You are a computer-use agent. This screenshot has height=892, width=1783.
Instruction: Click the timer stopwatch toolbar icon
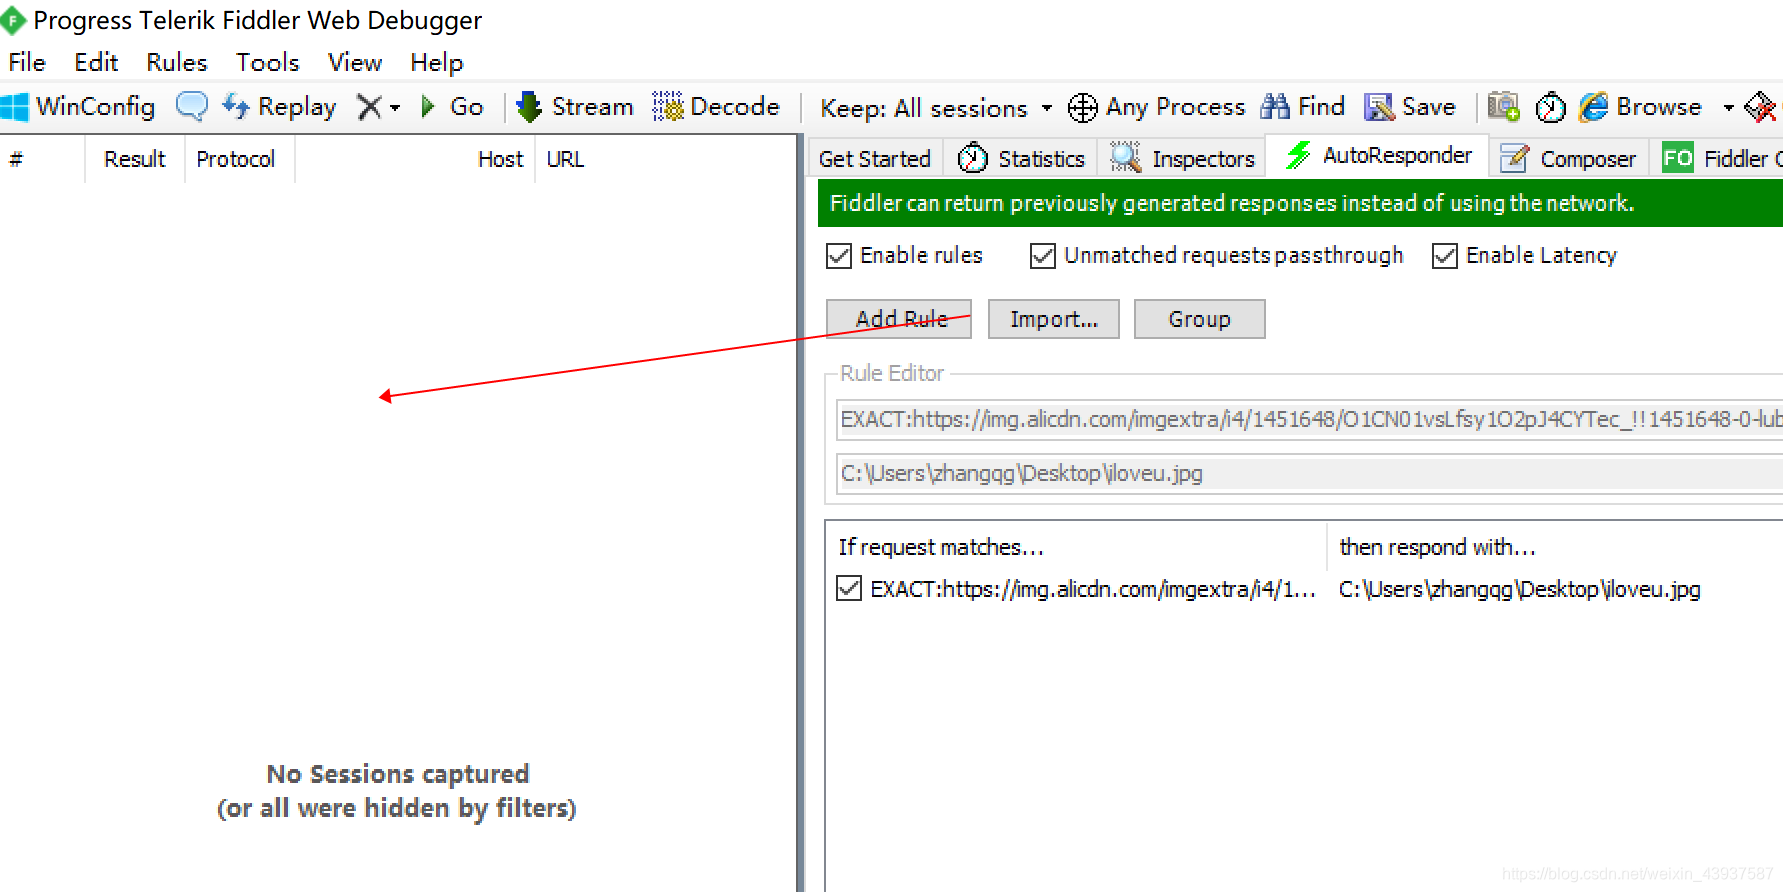(1550, 107)
